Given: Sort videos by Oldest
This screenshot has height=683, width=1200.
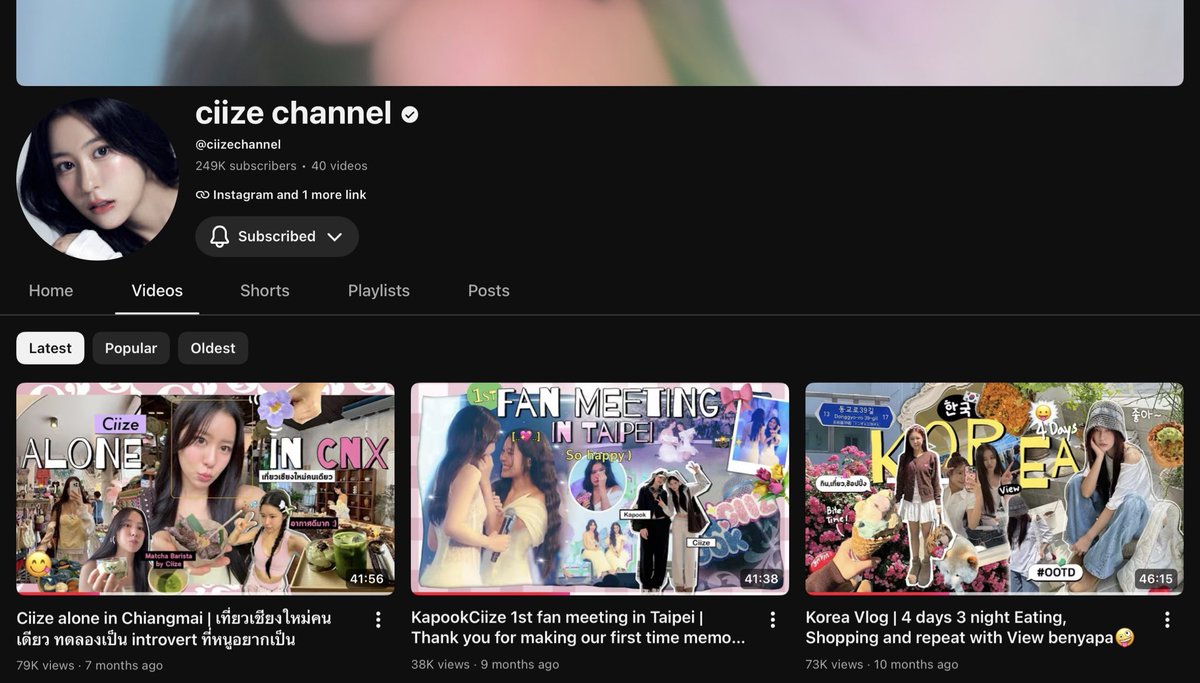Looking at the screenshot, I should [213, 348].
